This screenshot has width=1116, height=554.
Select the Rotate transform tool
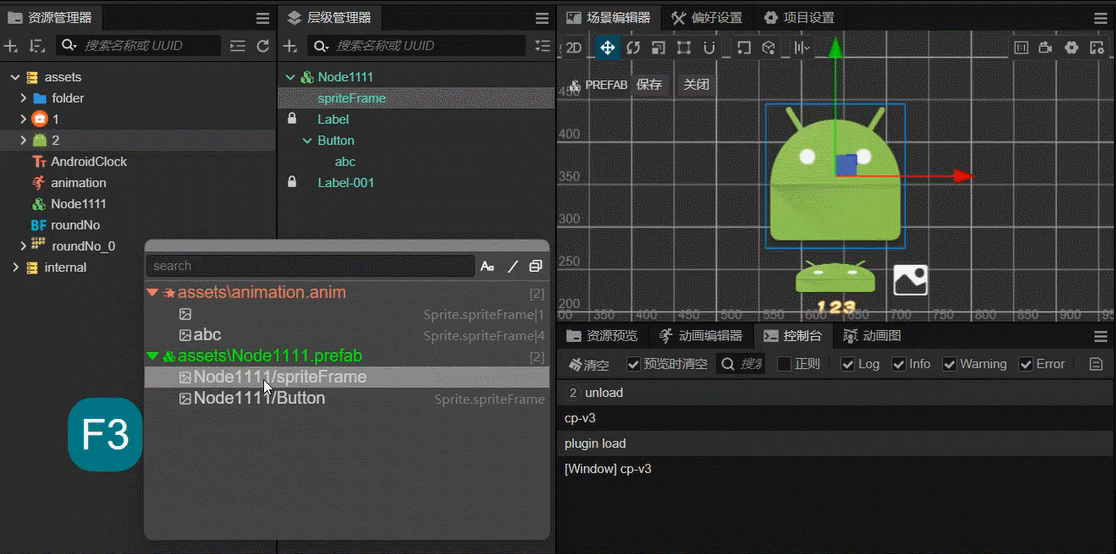tap(633, 48)
